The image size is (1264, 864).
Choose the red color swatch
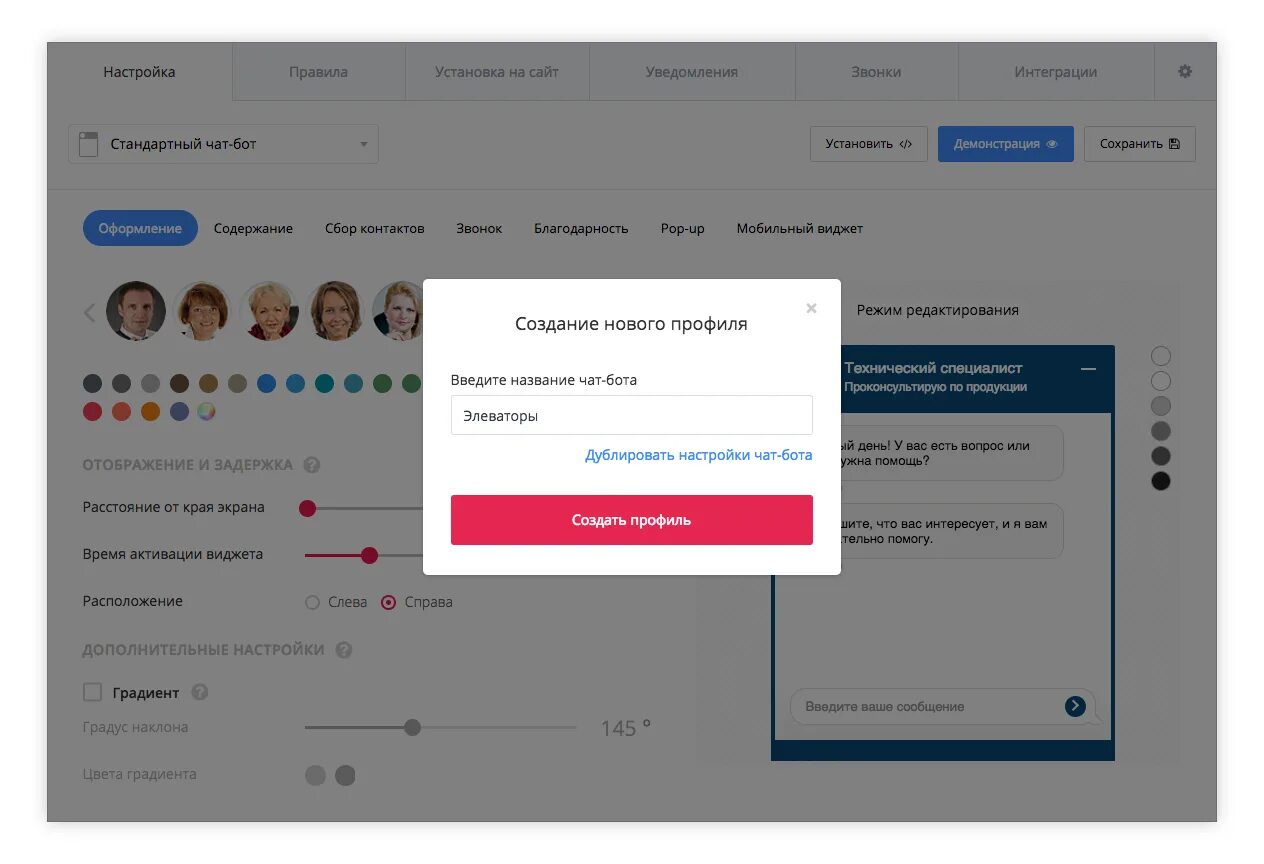93,411
